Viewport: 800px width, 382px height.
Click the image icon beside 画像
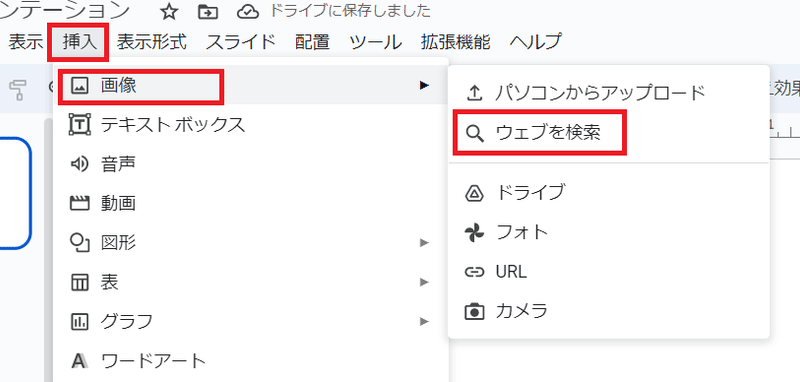[x=79, y=86]
